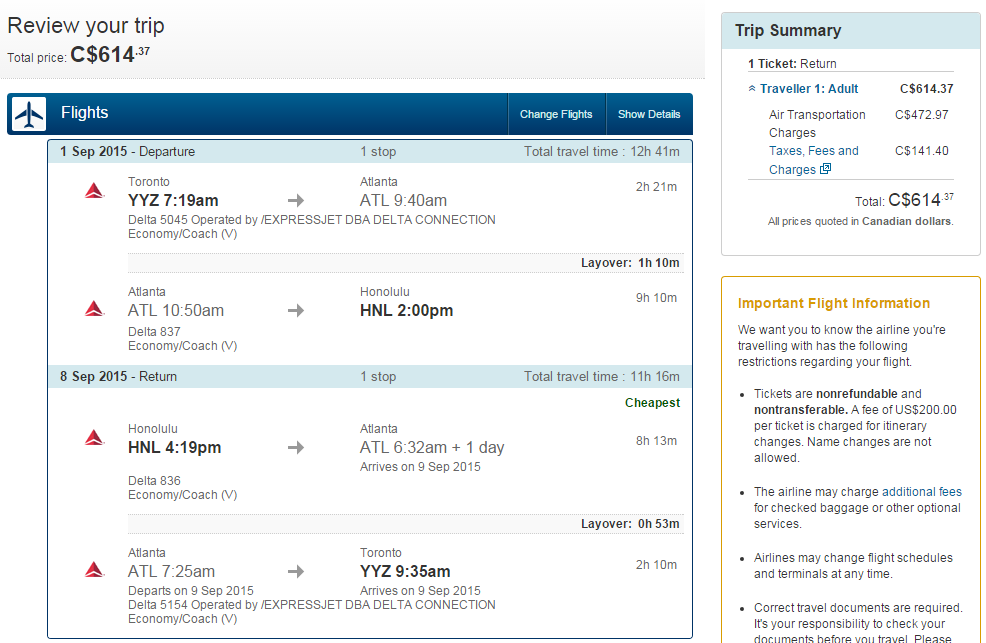Click Delta logo beside ATL 10:50am flight
The image size is (986, 643).
94,309
